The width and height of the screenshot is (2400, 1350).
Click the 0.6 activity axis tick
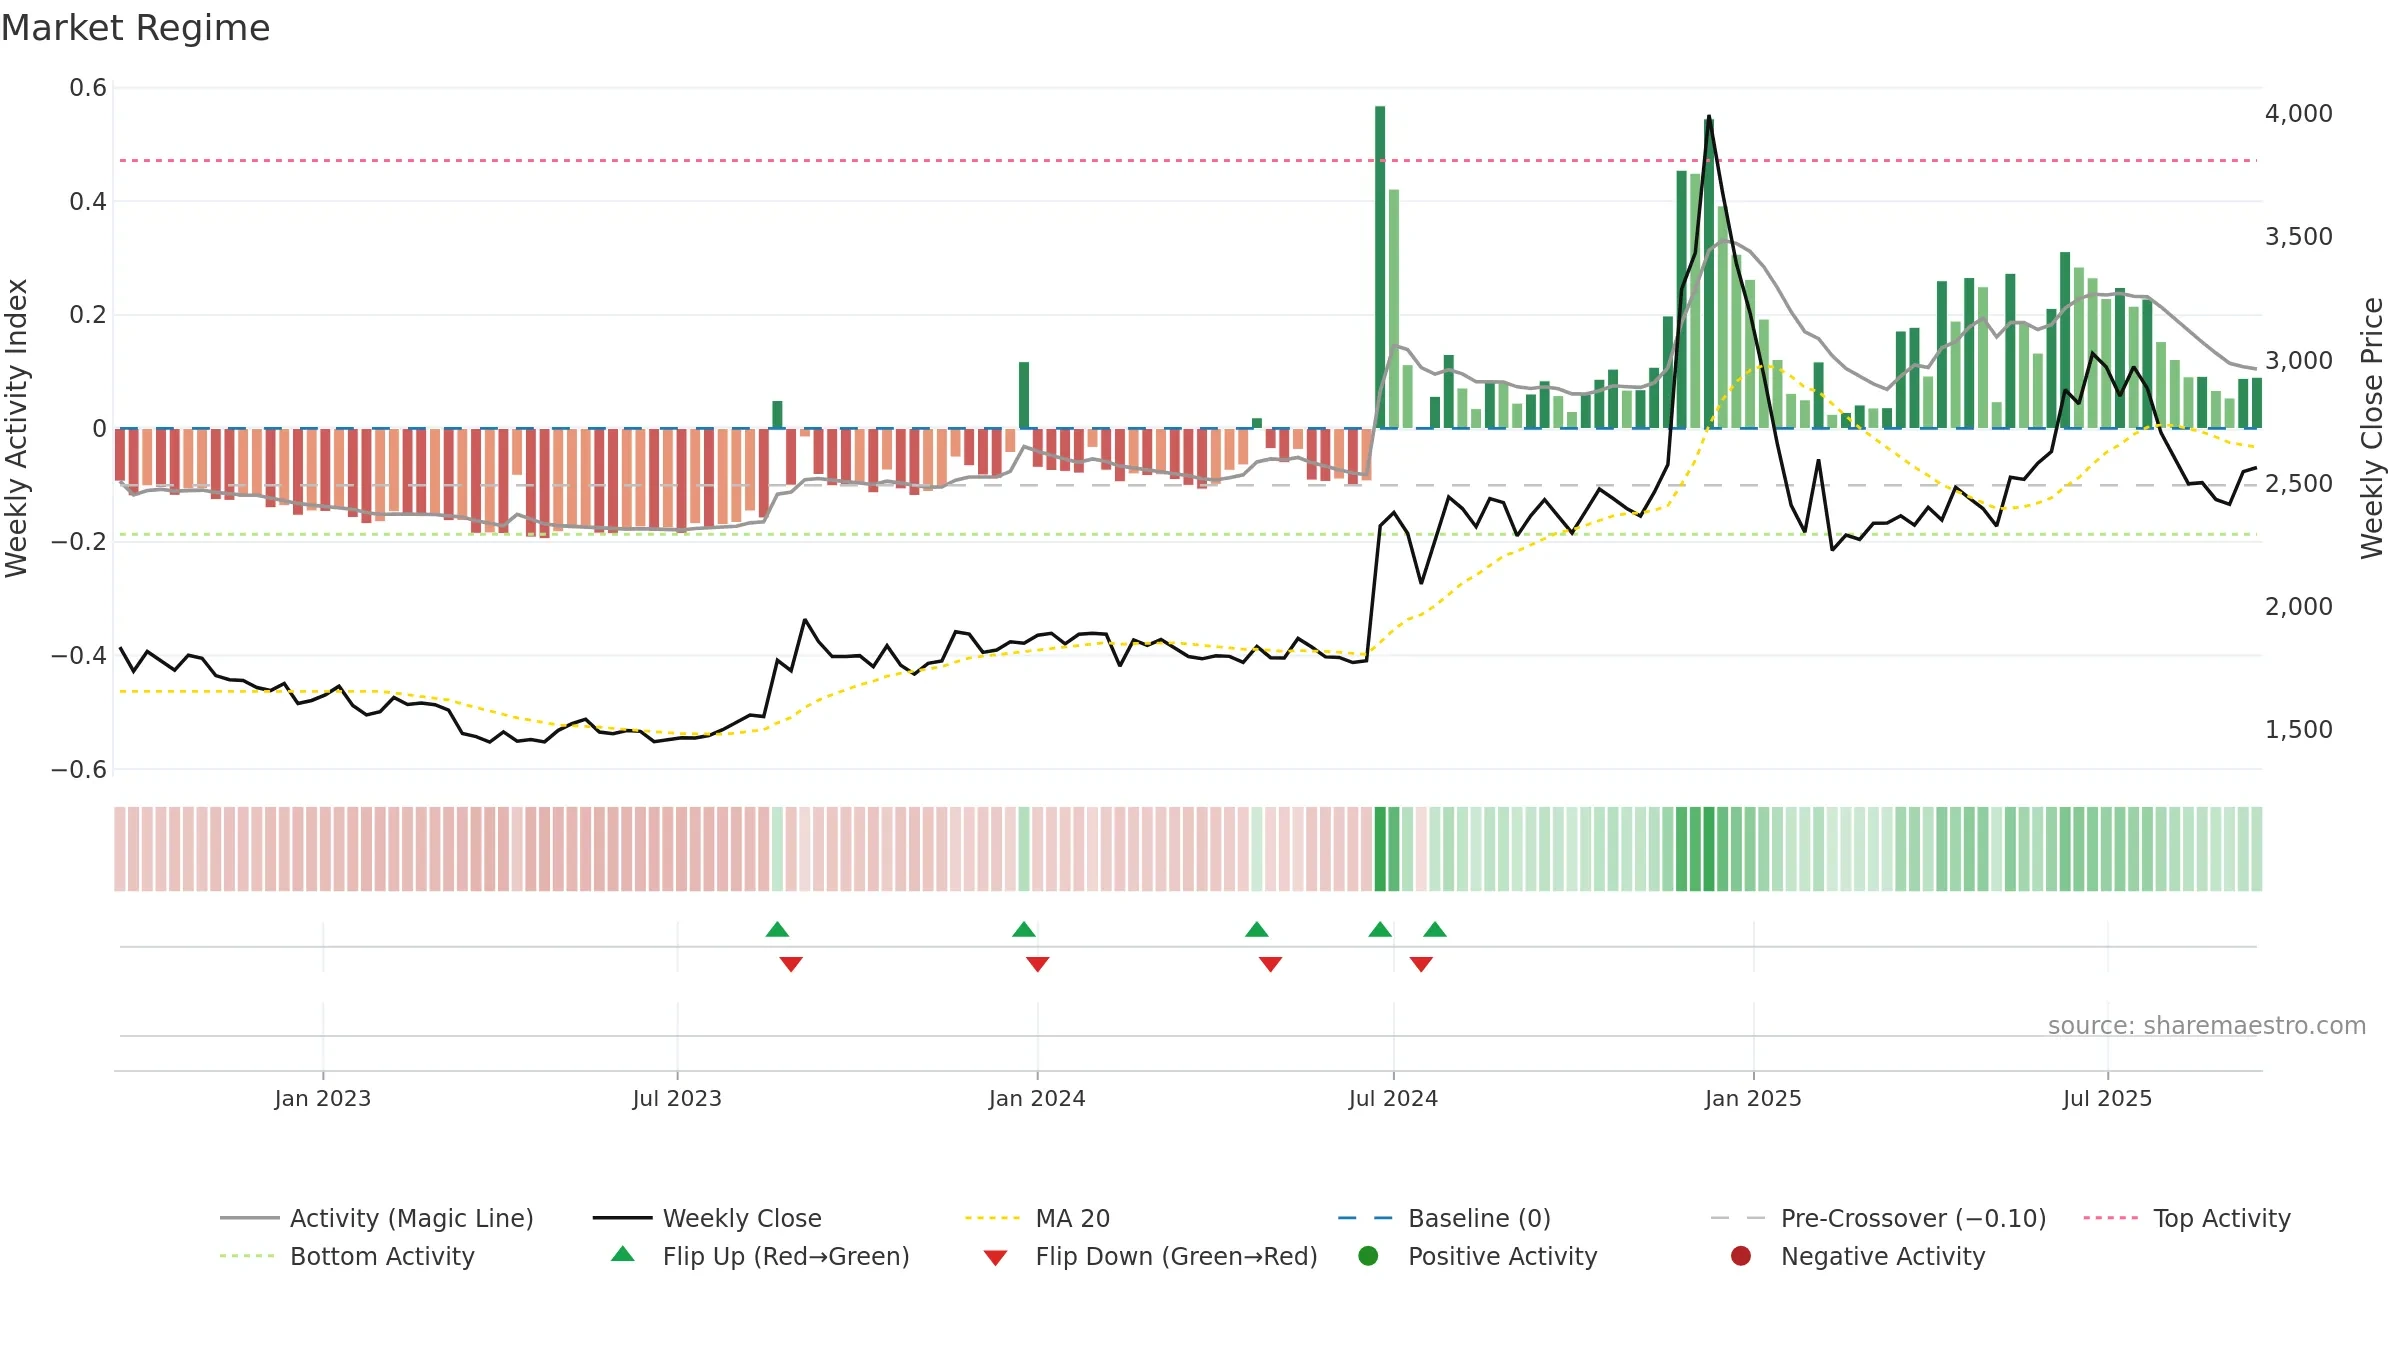point(88,88)
